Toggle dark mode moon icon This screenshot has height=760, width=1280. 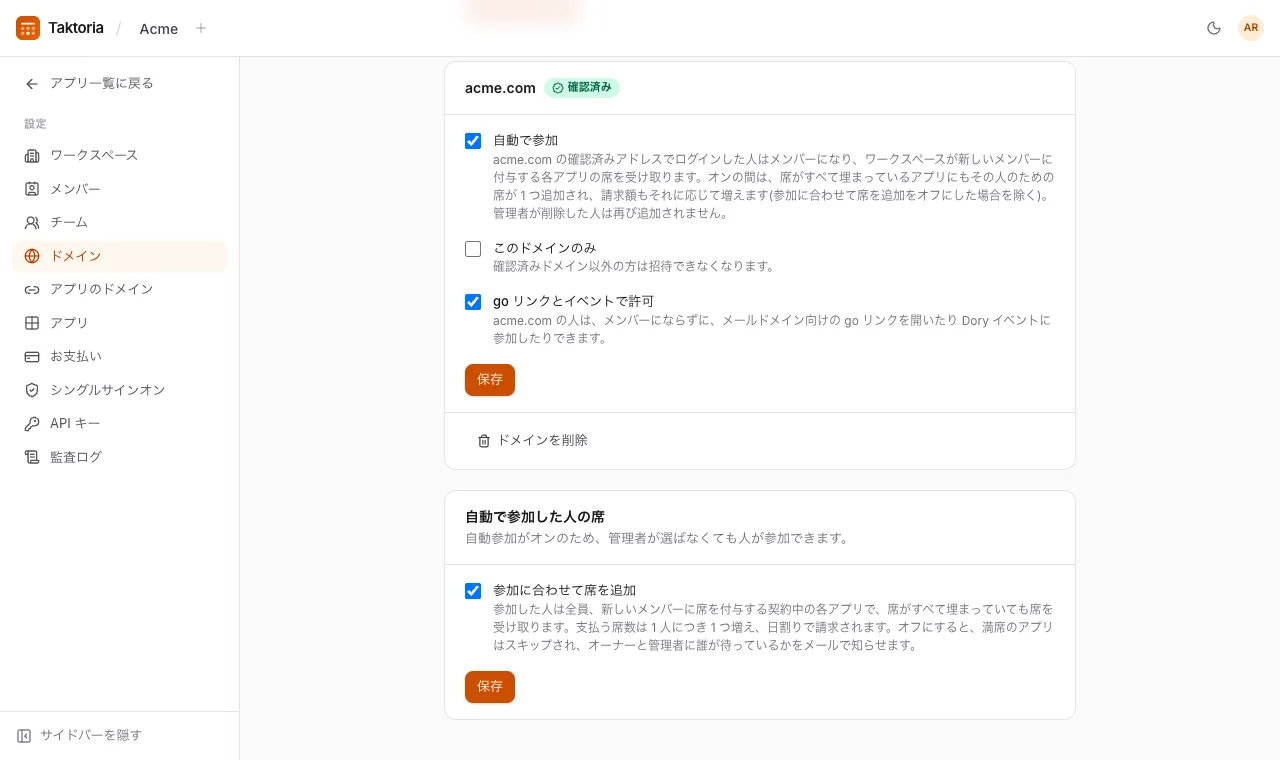(1214, 28)
